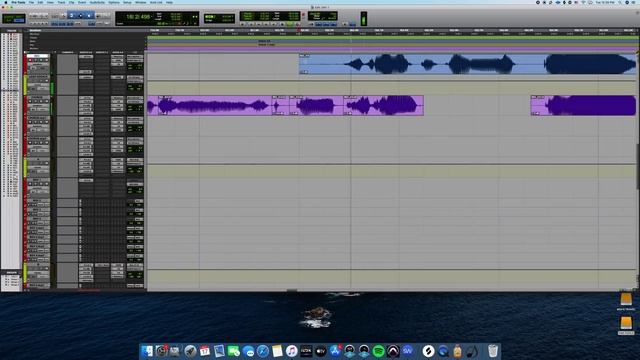
Task: Record-enable the first audio track
Action: click(x=30, y=60)
